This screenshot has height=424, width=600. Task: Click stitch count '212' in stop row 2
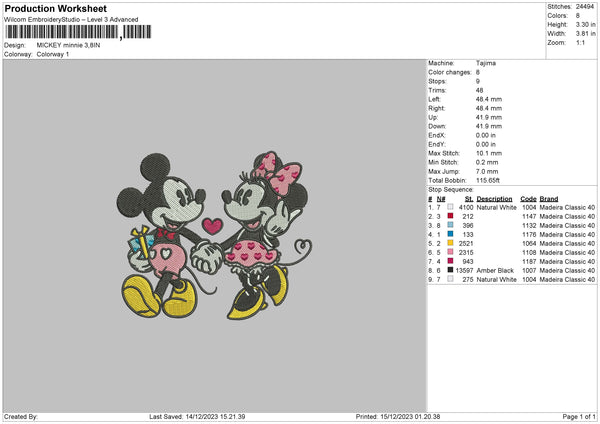tap(468, 216)
